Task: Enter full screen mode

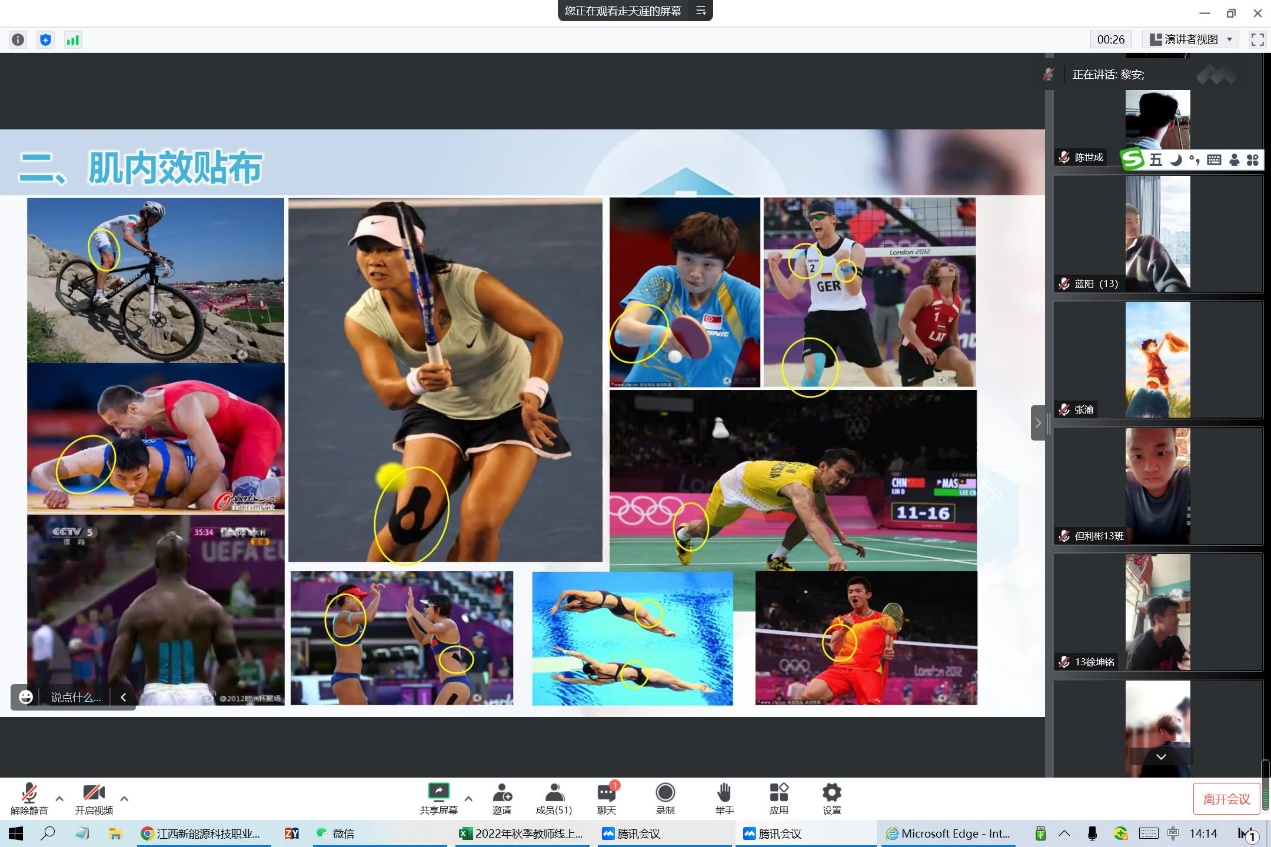Action: pos(1258,40)
